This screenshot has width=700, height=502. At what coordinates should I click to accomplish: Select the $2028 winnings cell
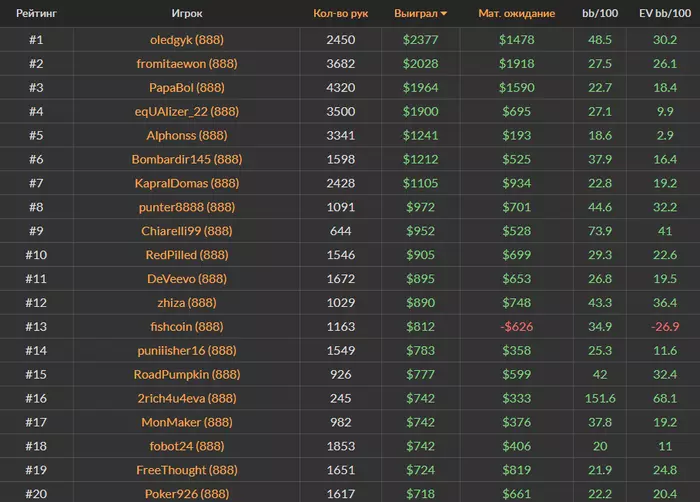click(421, 63)
